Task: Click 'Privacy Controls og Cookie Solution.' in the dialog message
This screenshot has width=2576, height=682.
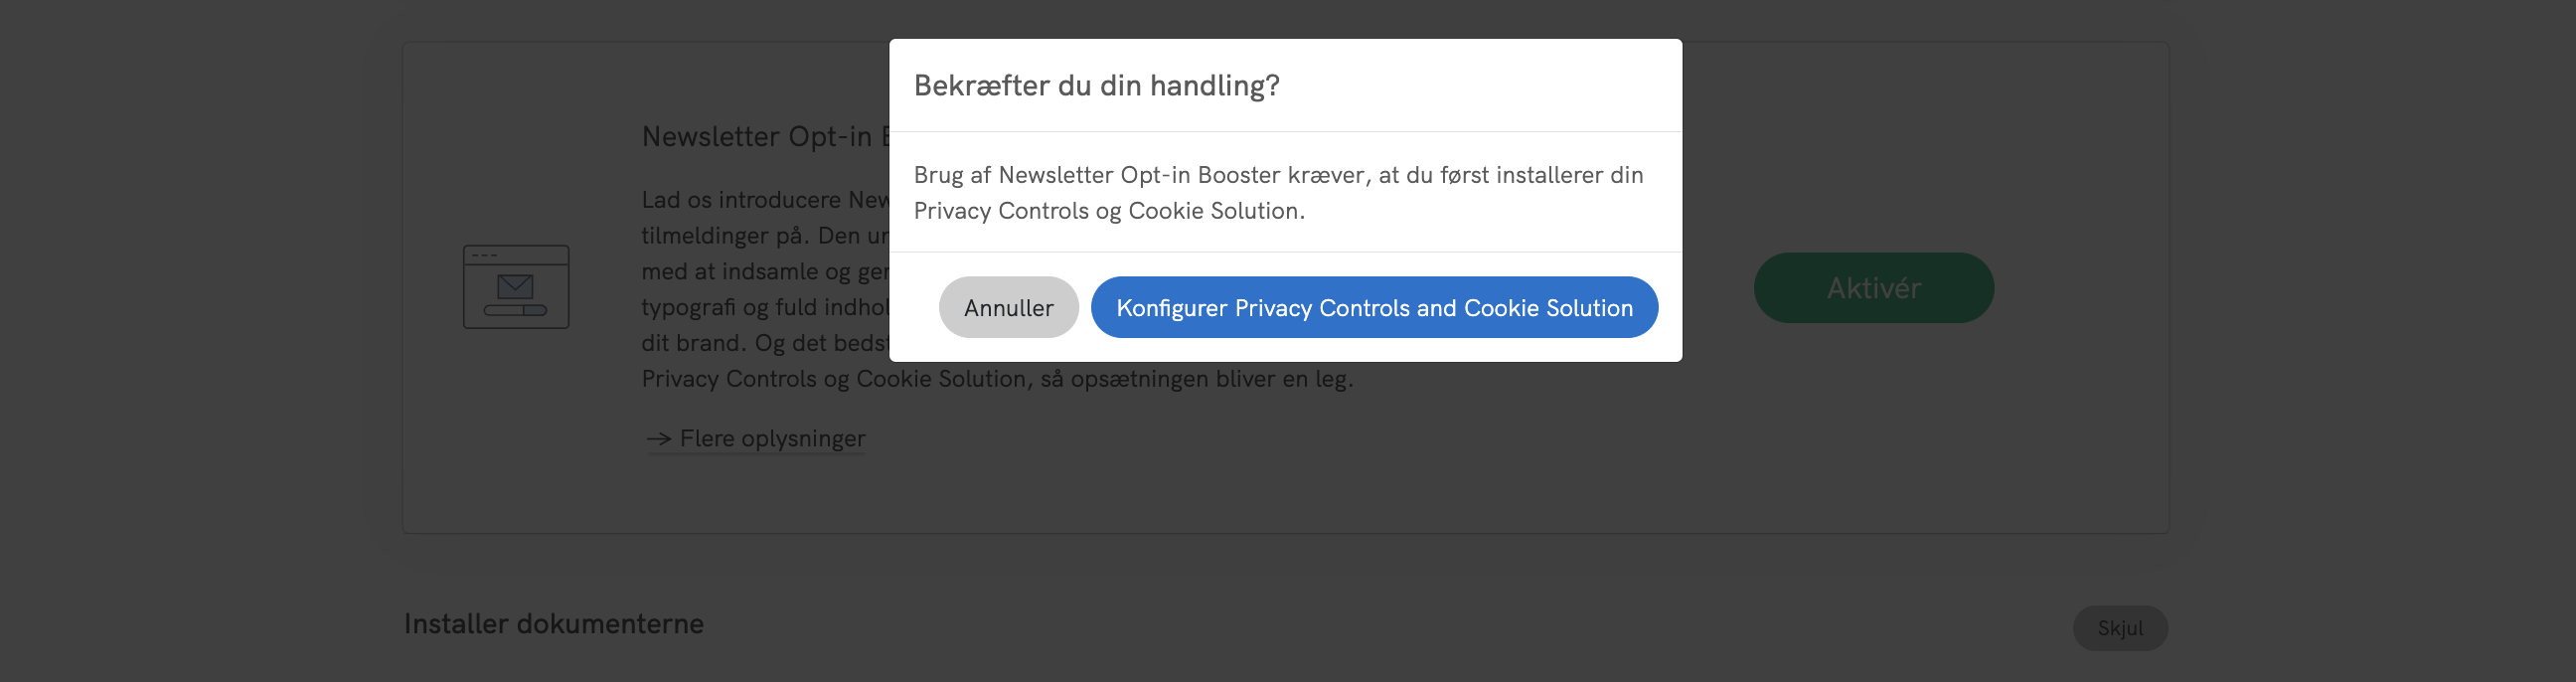Action: 1108,211
